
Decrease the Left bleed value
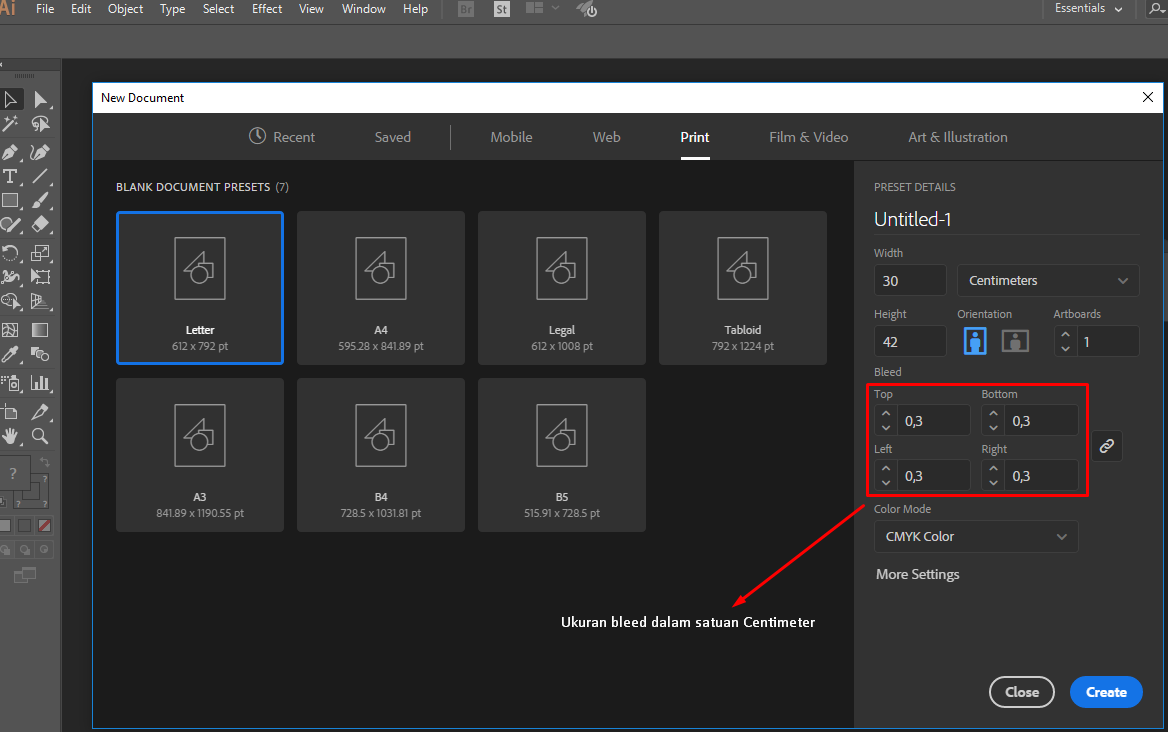[x=886, y=483]
